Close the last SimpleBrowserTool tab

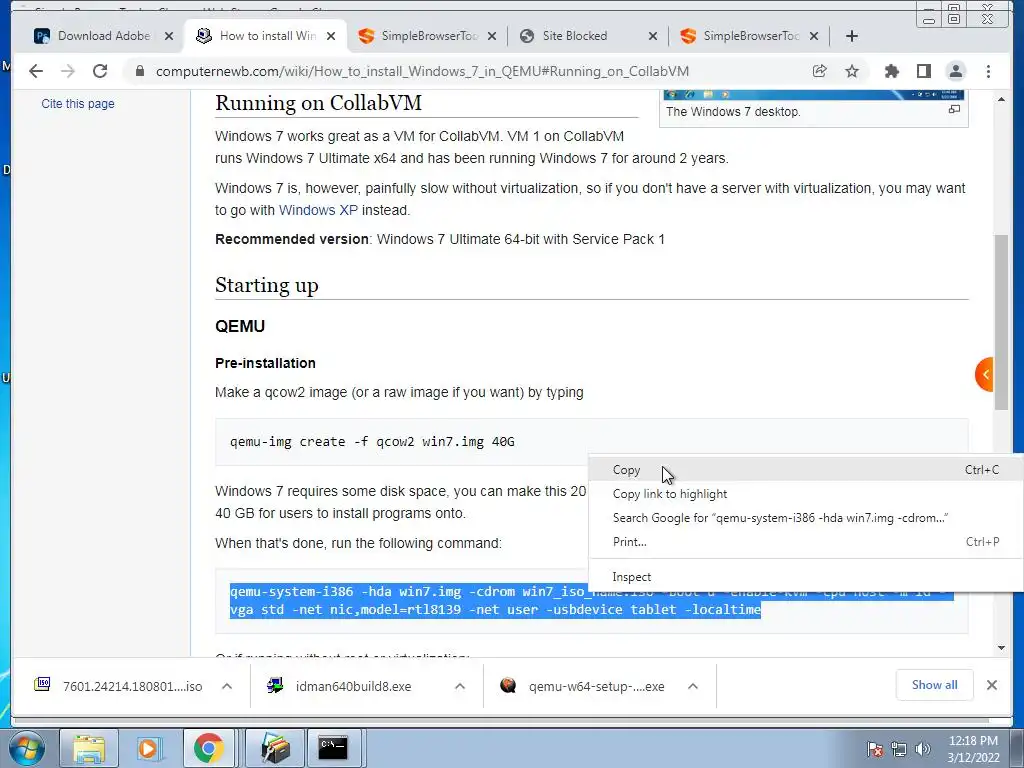click(814, 36)
